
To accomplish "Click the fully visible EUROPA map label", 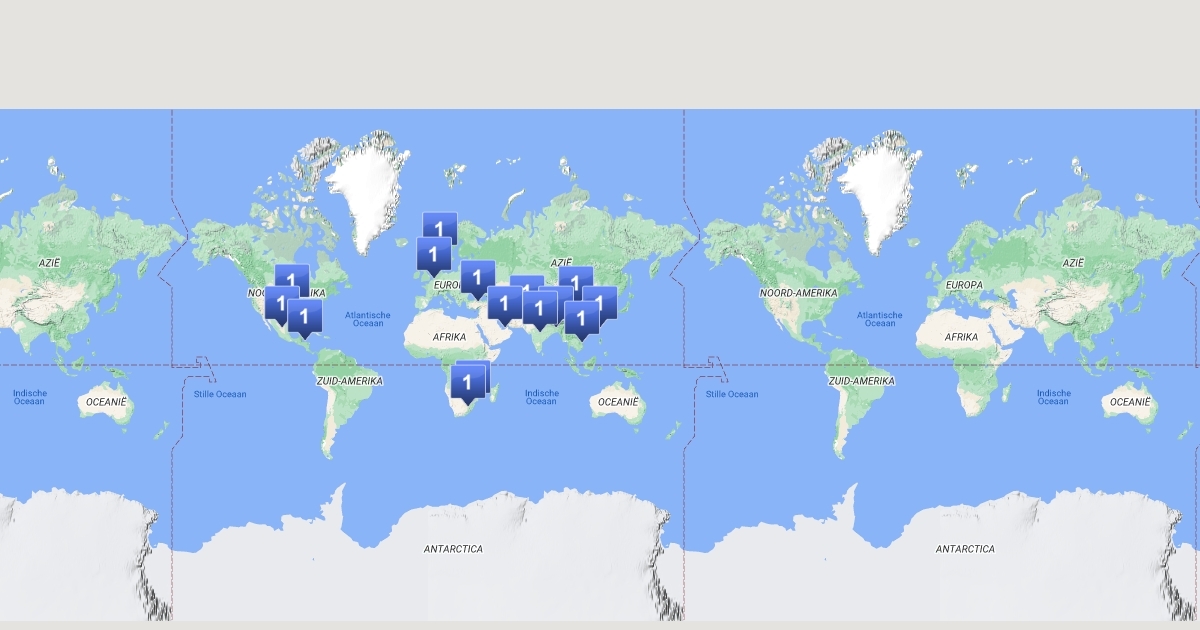I will tap(962, 285).
